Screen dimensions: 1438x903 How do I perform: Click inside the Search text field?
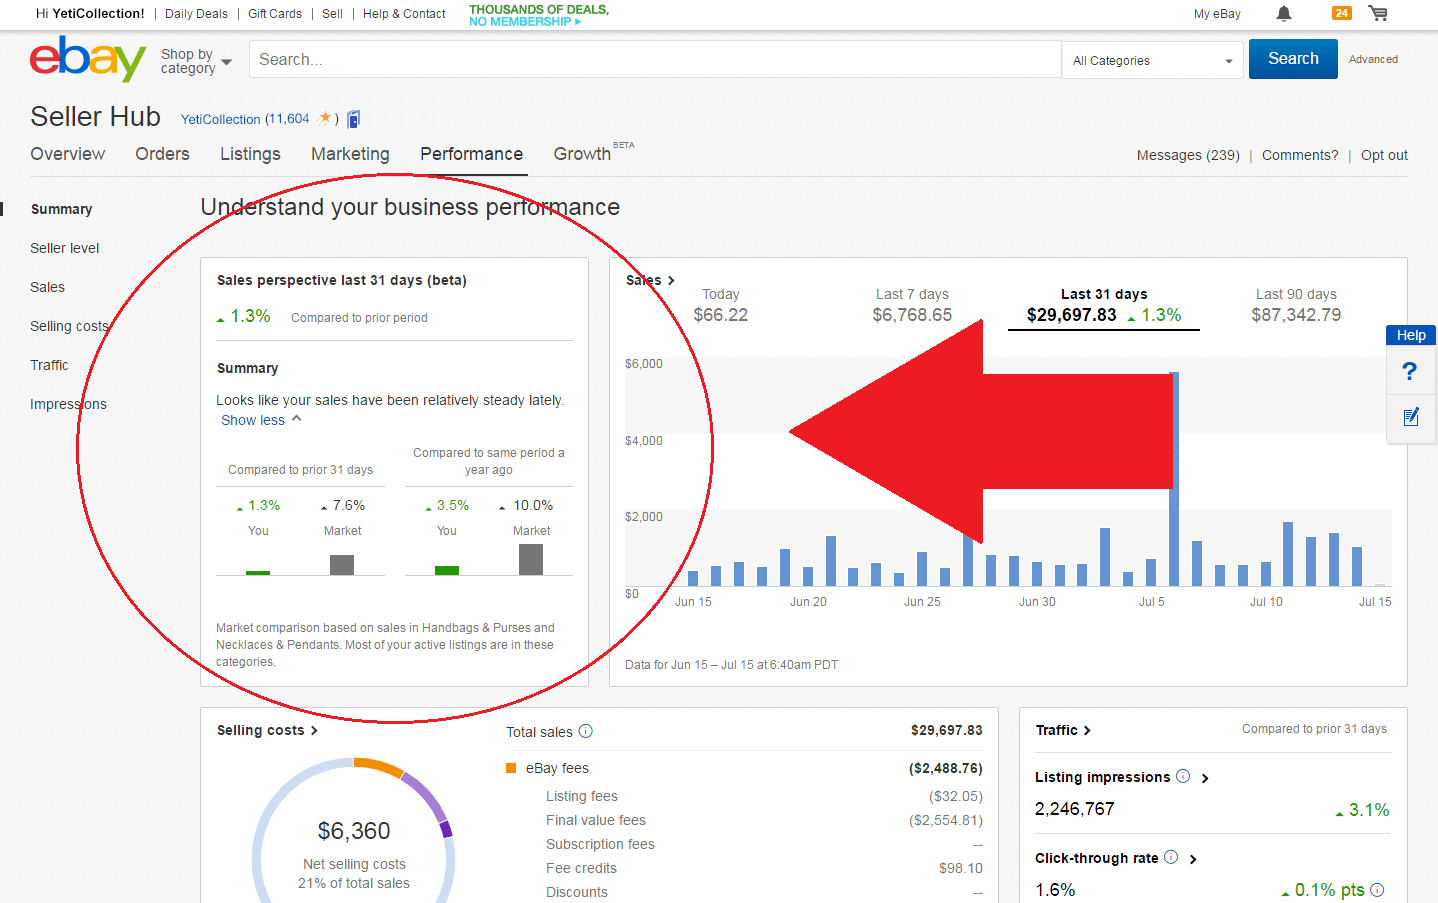(x=655, y=59)
